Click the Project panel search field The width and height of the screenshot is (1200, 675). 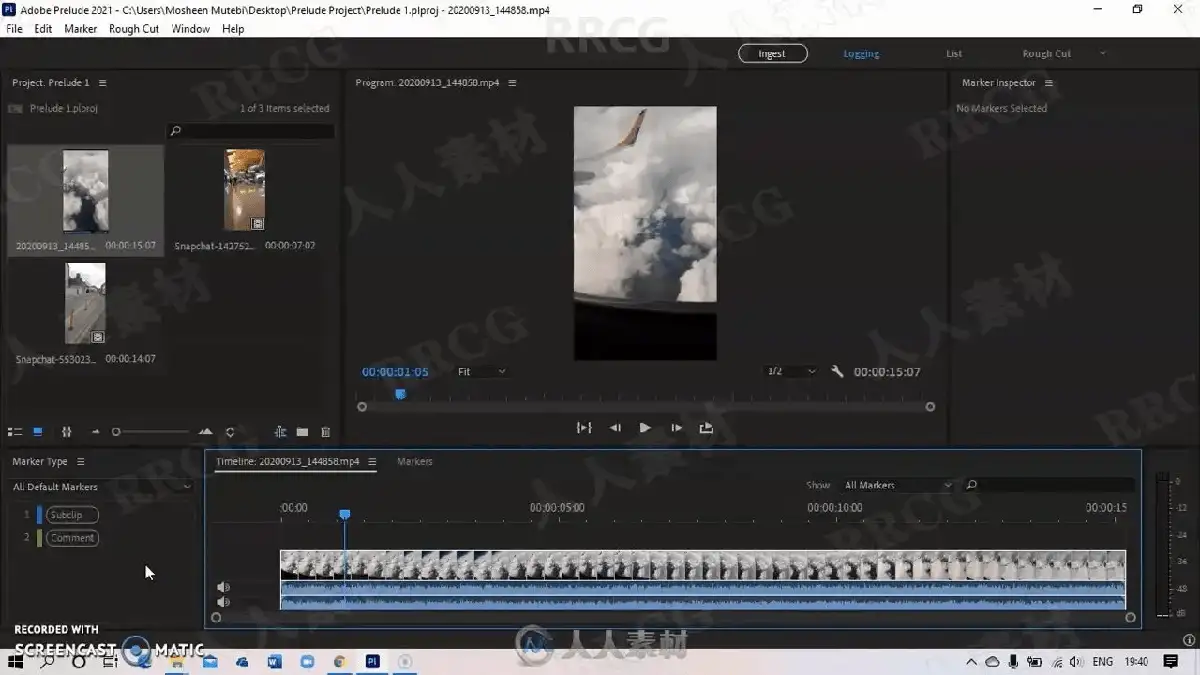251,131
